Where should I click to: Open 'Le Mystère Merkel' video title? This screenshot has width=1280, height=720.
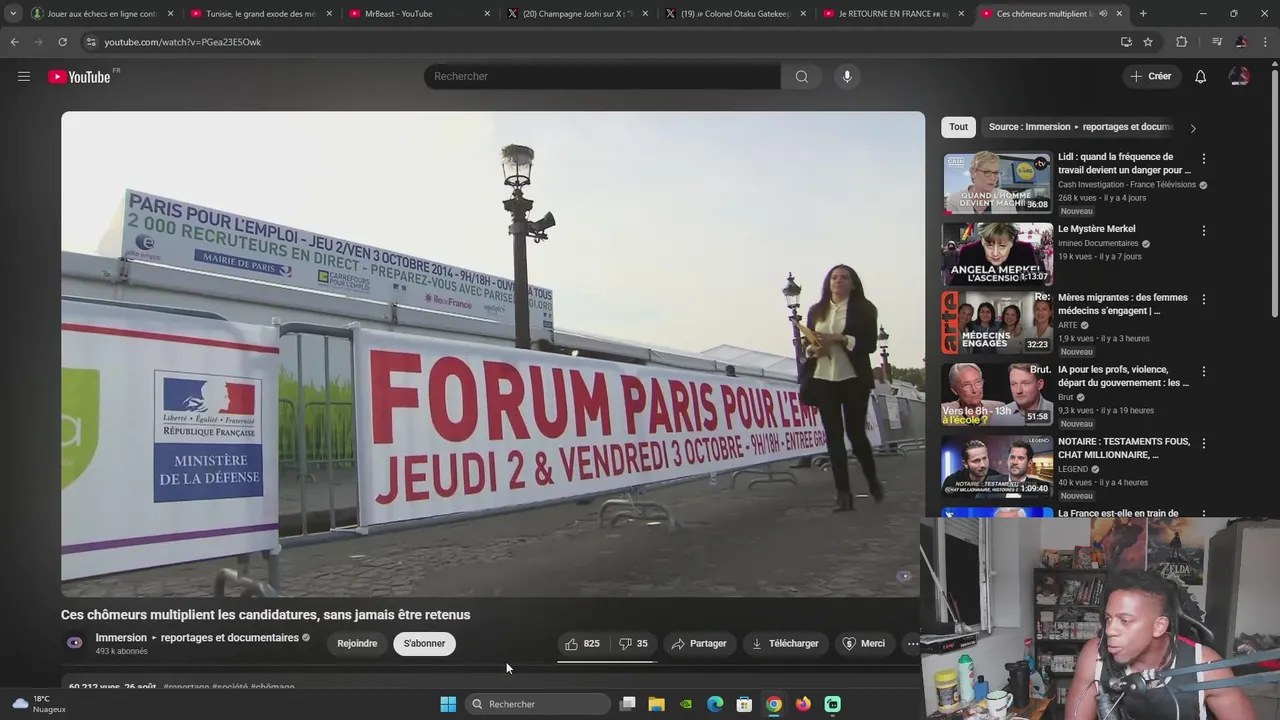coord(1096,229)
